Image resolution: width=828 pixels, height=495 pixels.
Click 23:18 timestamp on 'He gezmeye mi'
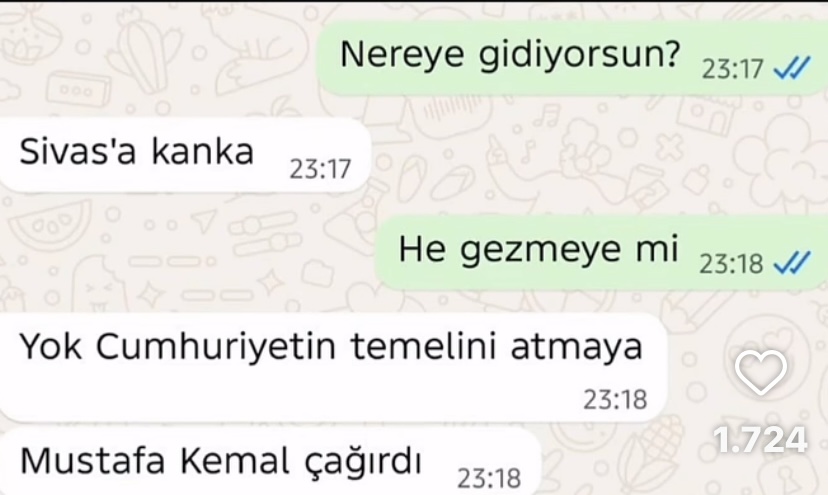[x=731, y=264]
